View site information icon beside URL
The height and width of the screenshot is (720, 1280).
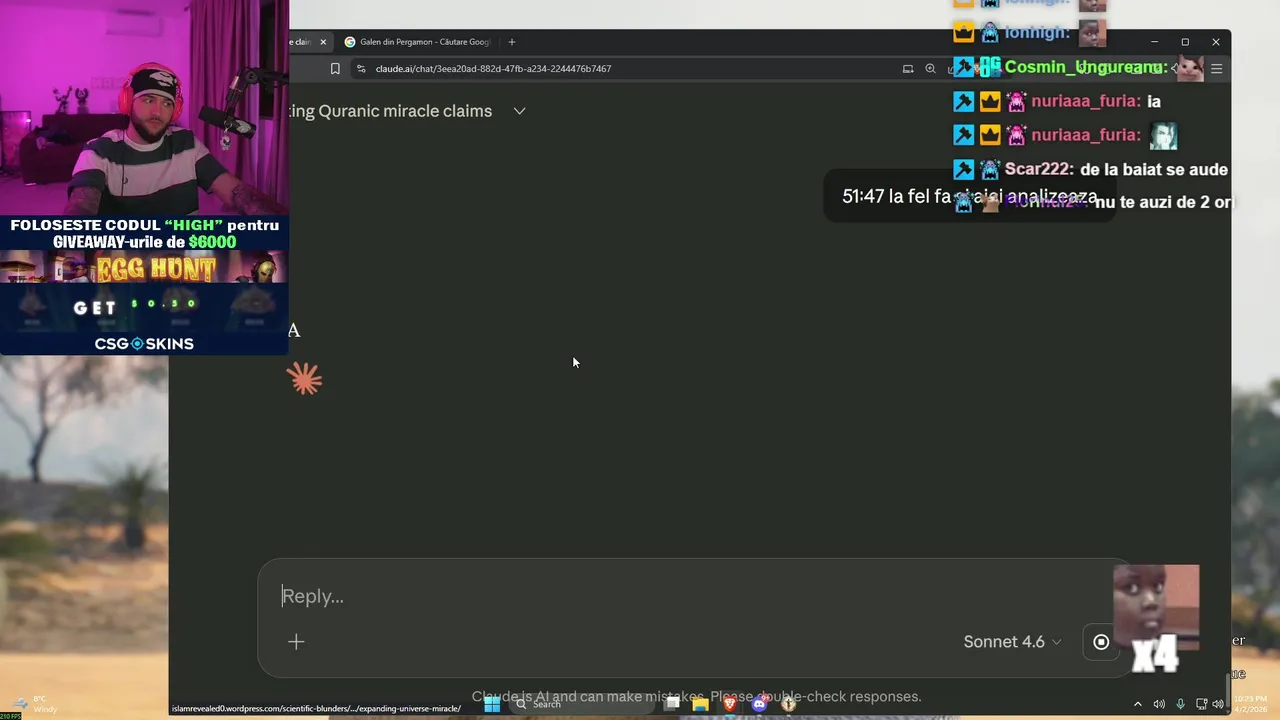(361, 69)
